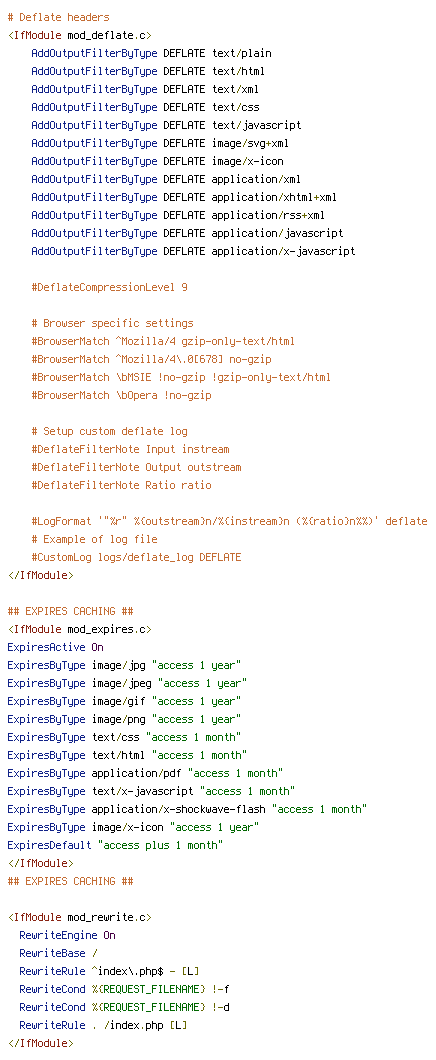This screenshot has width=436, height=1060.
Task: Click the ExpiresDefault 'access plus 1 month' line
Action: 115,845
